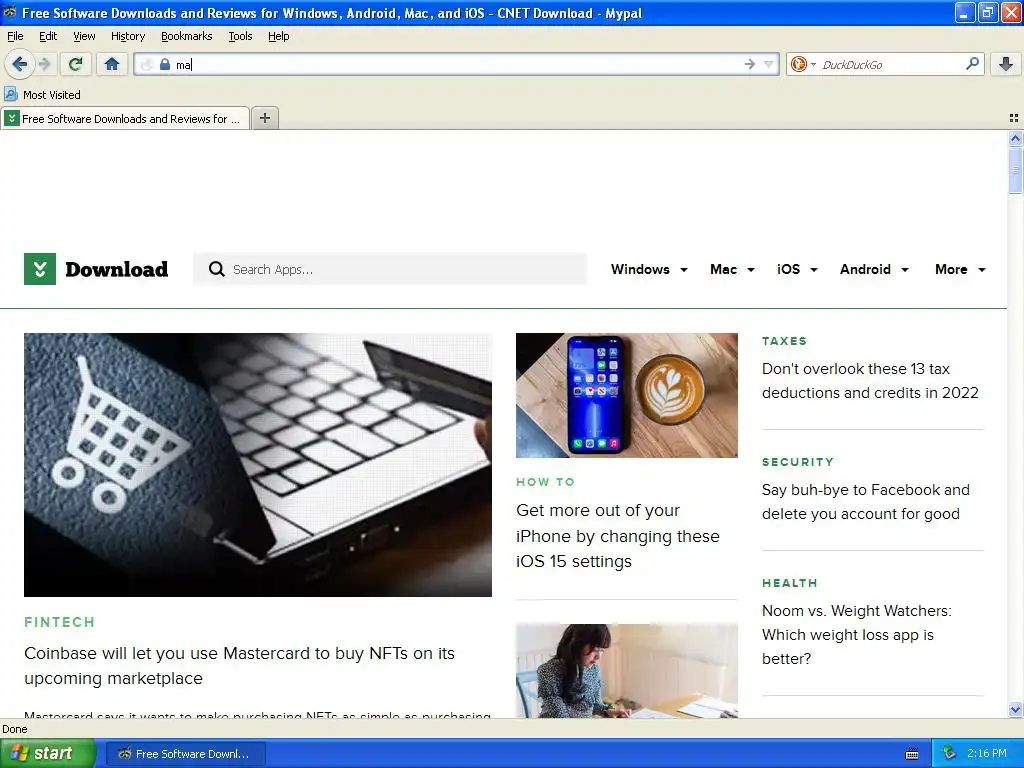Click the URL address bar text field
The height and width of the screenshot is (768, 1024).
pos(457,64)
